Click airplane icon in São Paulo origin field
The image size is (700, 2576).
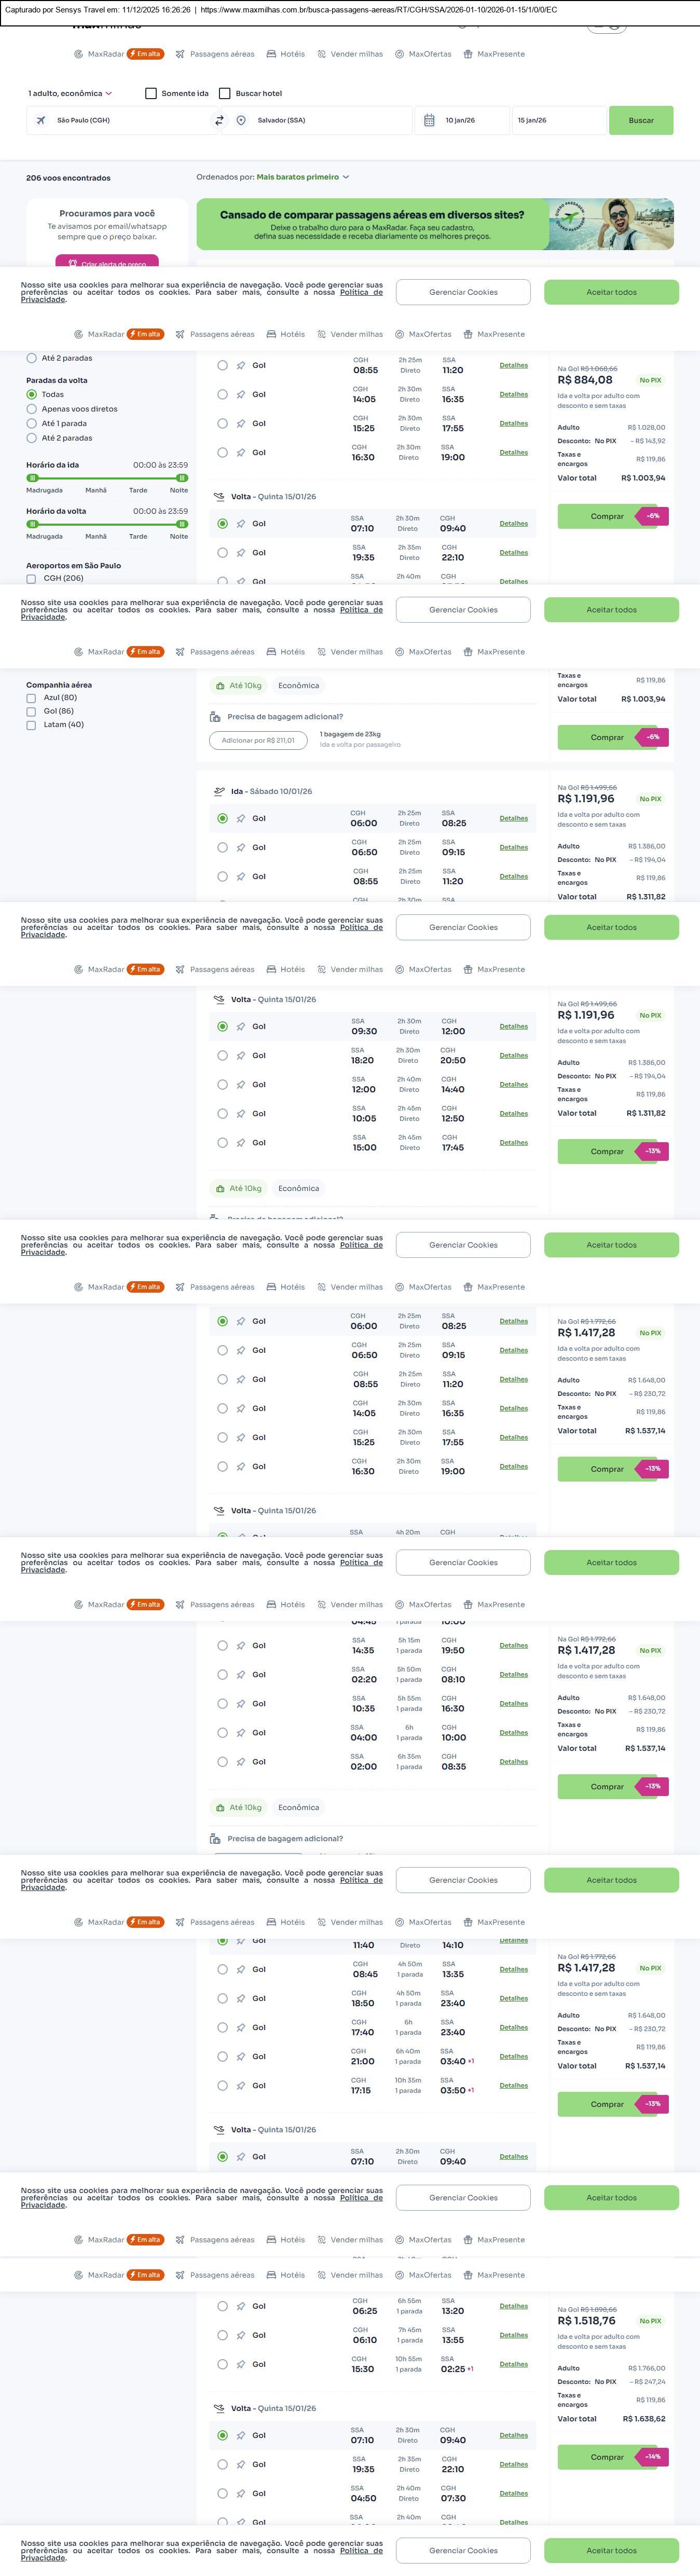point(41,120)
